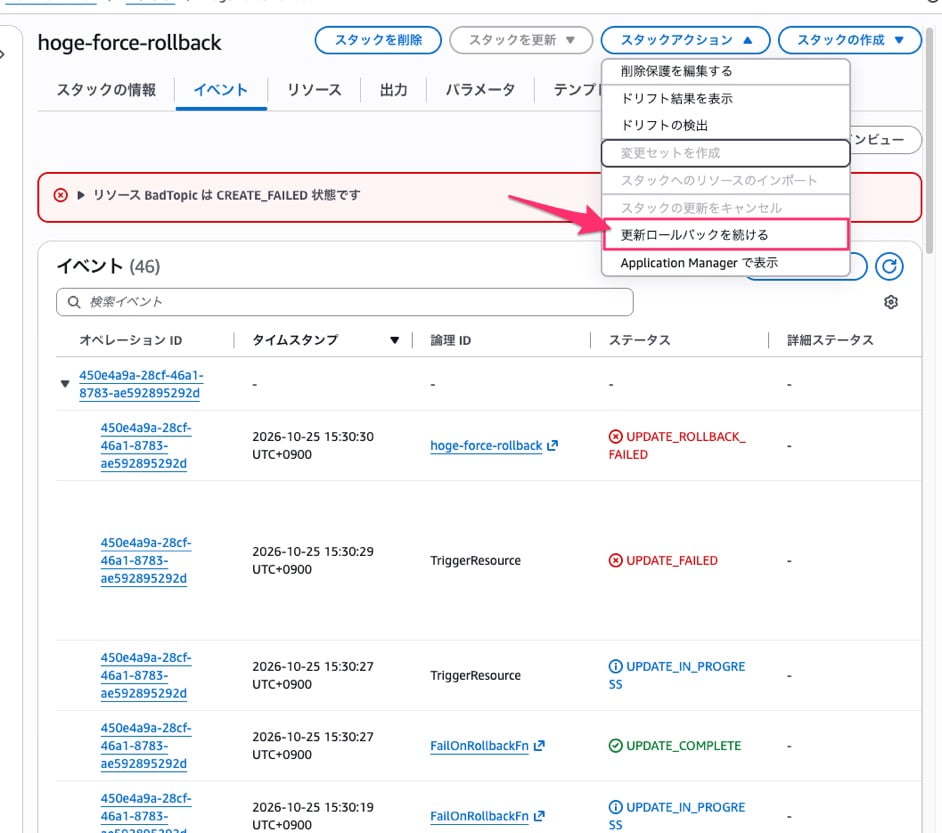942x833 pixels.
Task: Open hoge-force-rollback logical ID link
Action: [x=486, y=446]
